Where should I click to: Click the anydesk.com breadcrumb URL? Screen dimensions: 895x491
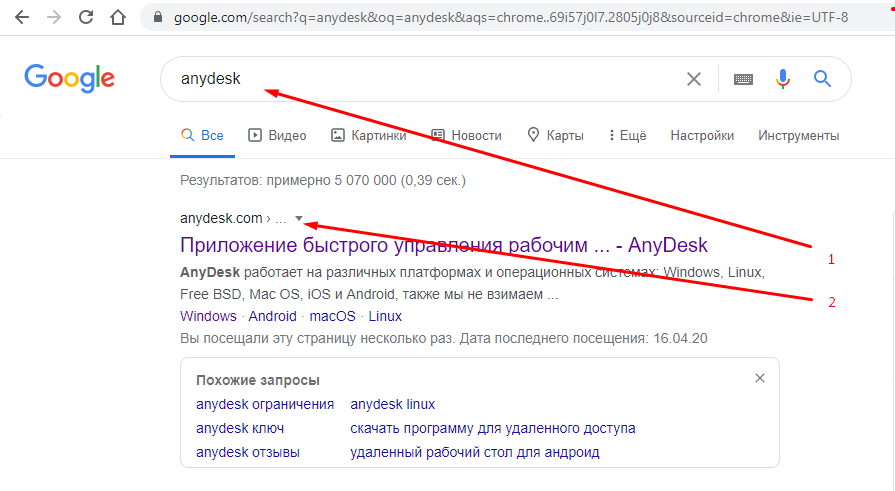pos(233,218)
